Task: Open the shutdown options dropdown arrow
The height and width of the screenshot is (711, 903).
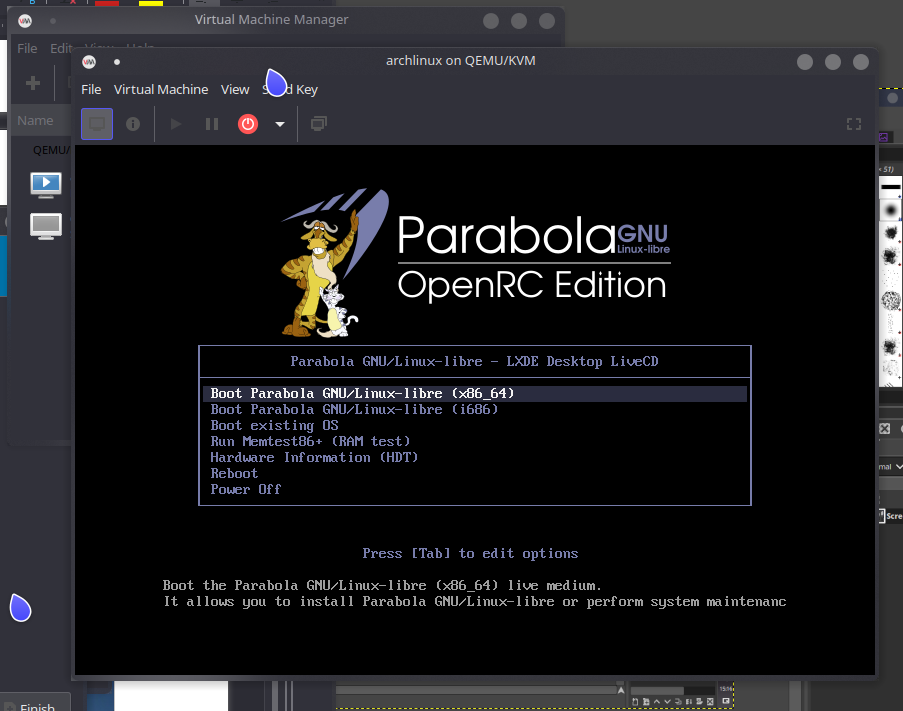Action: click(279, 124)
